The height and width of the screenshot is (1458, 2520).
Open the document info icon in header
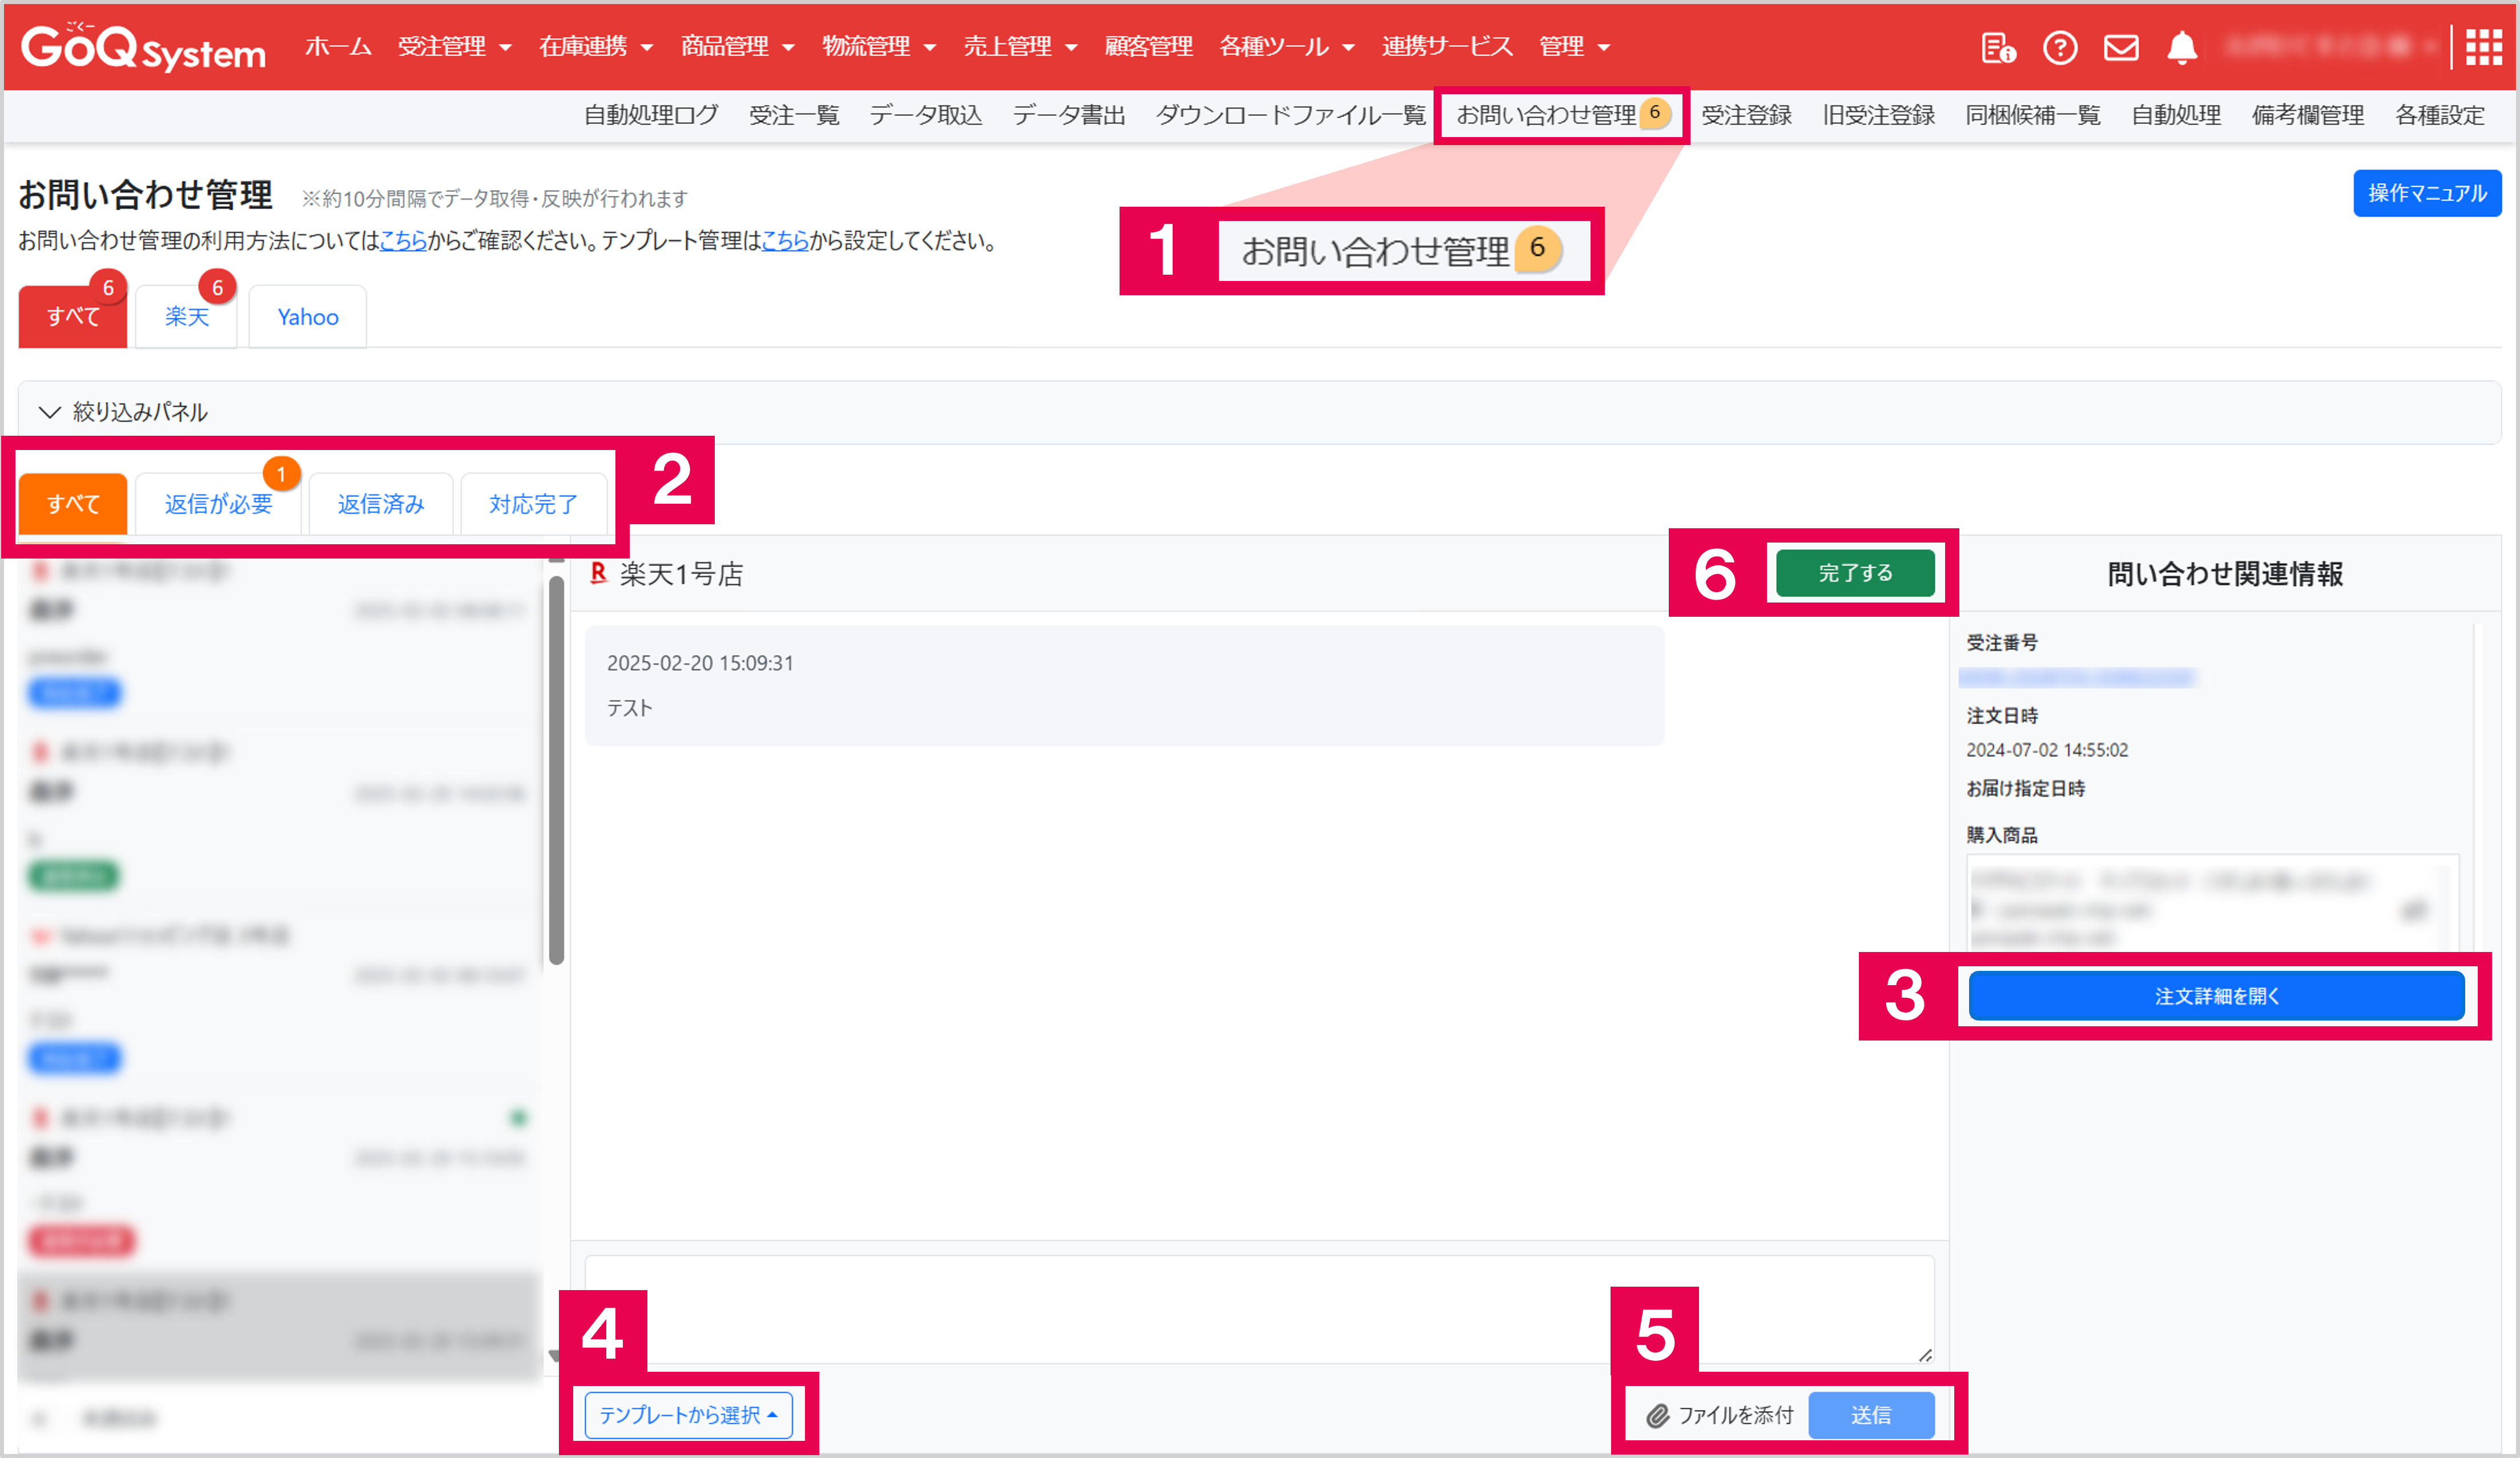pos(1998,47)
